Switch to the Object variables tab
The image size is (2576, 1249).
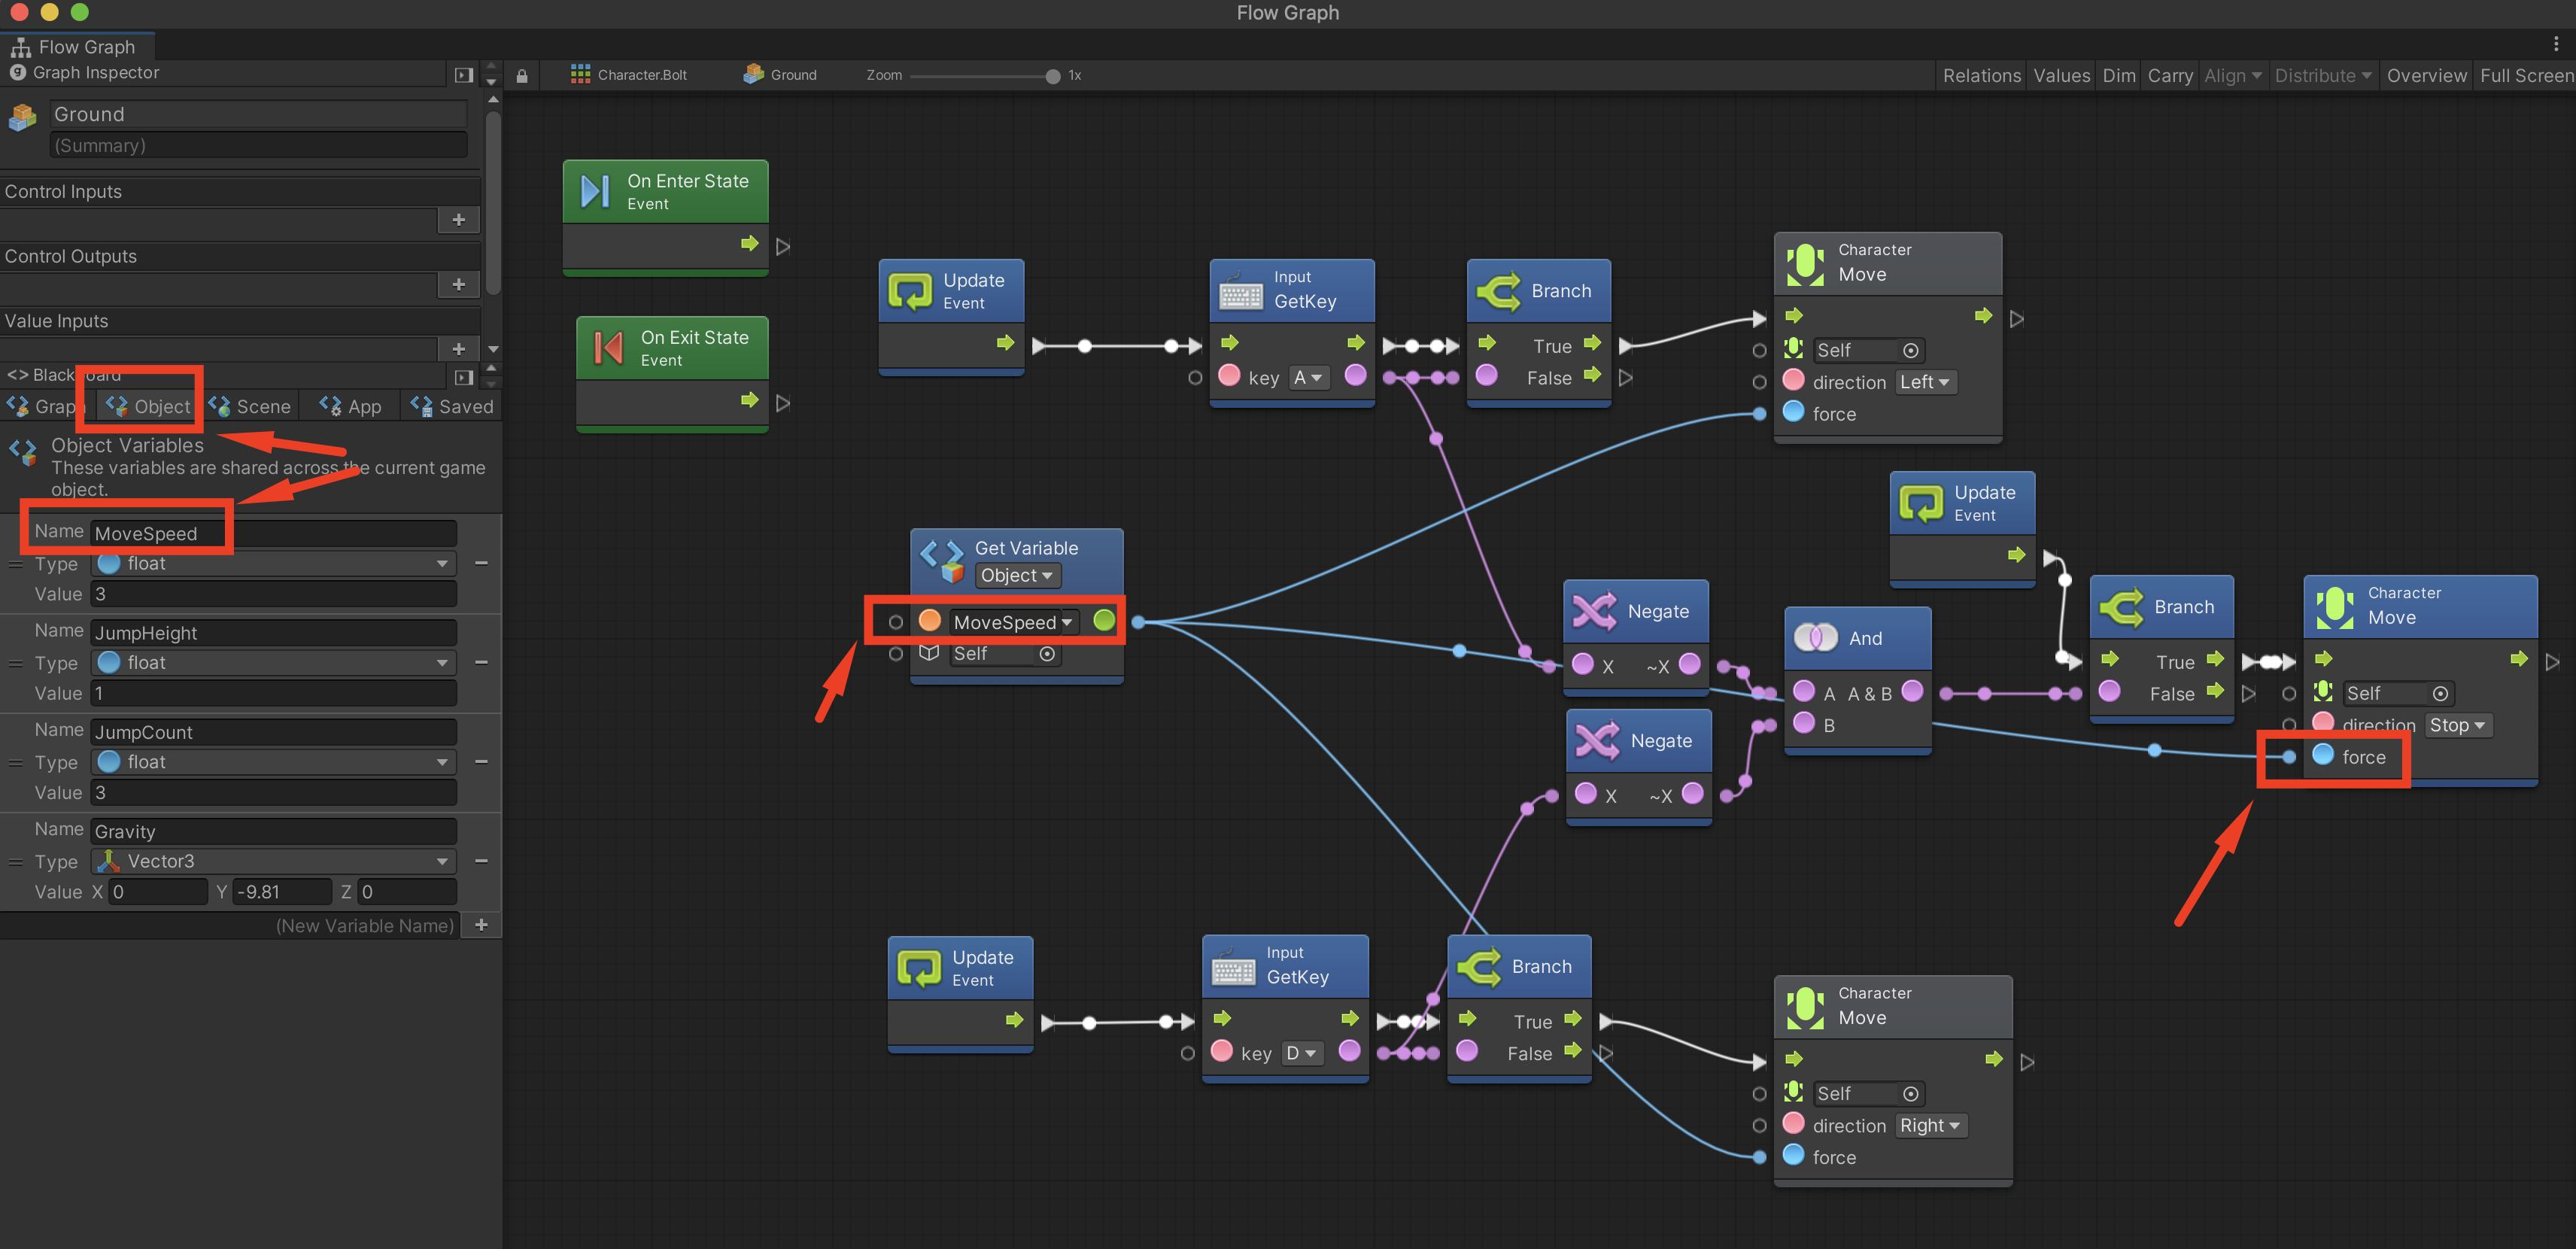click(148, 406)
